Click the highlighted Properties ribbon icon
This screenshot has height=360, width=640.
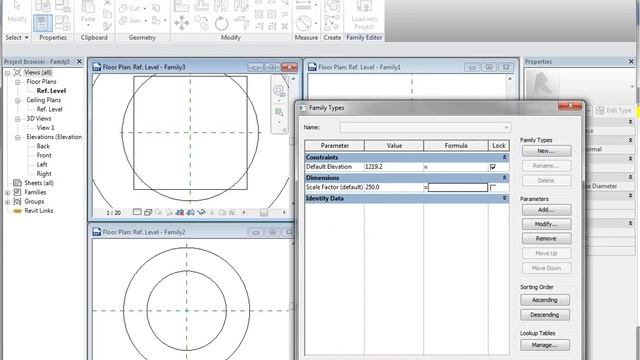click(x=42, y=22)
